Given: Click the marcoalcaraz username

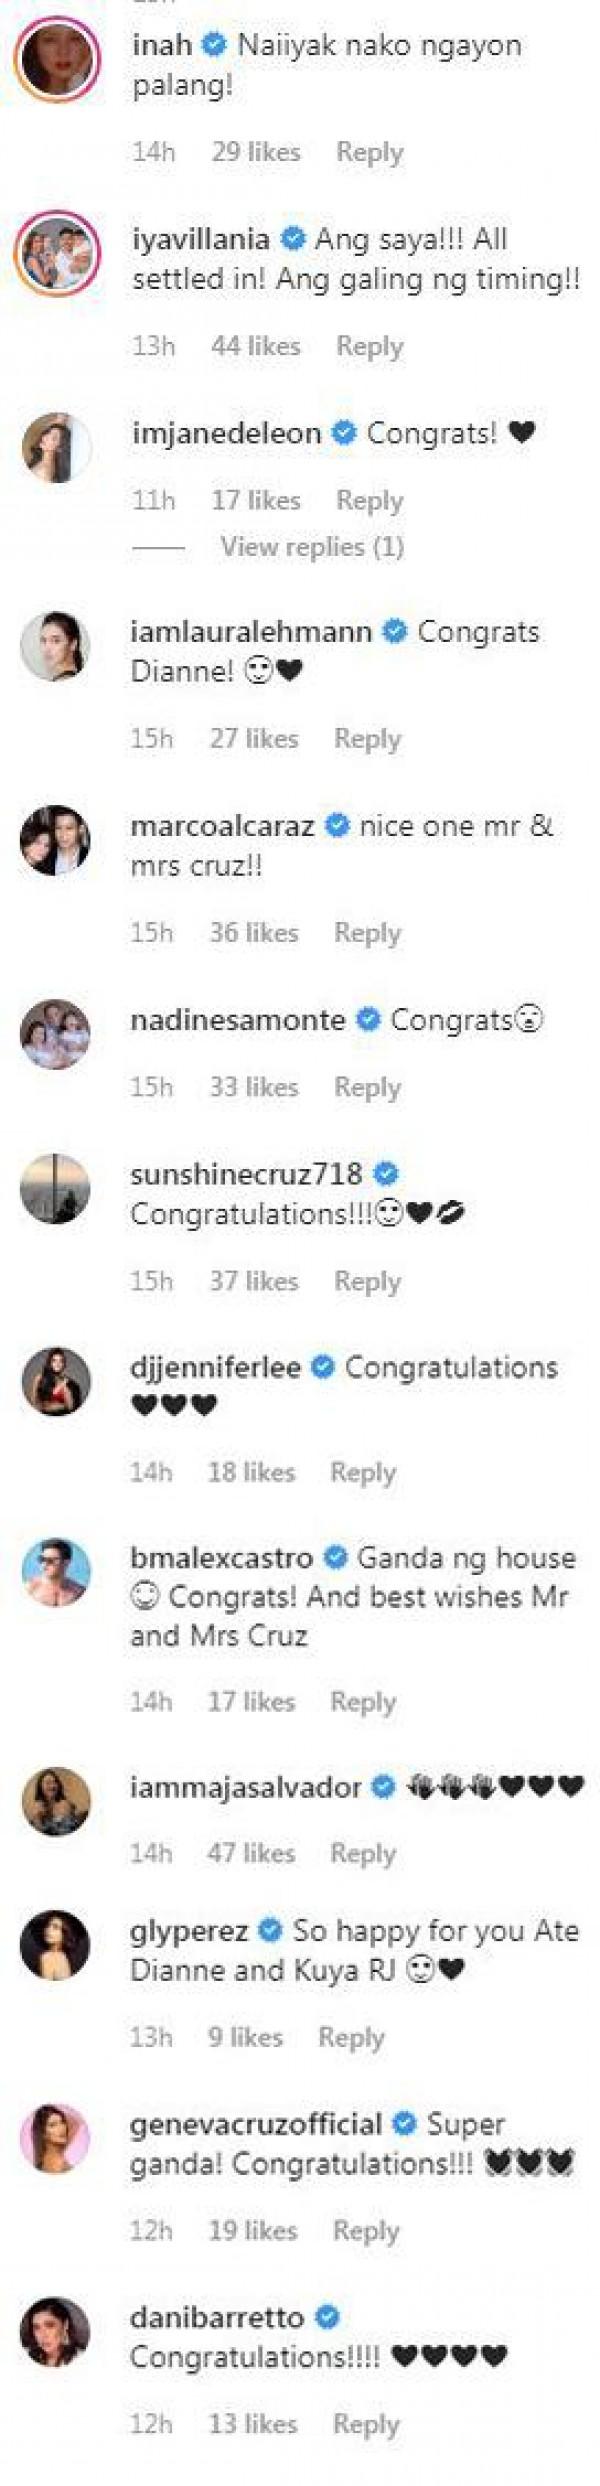Looking at the screenshot, I should pyautogui.click(x=222, y=826).
